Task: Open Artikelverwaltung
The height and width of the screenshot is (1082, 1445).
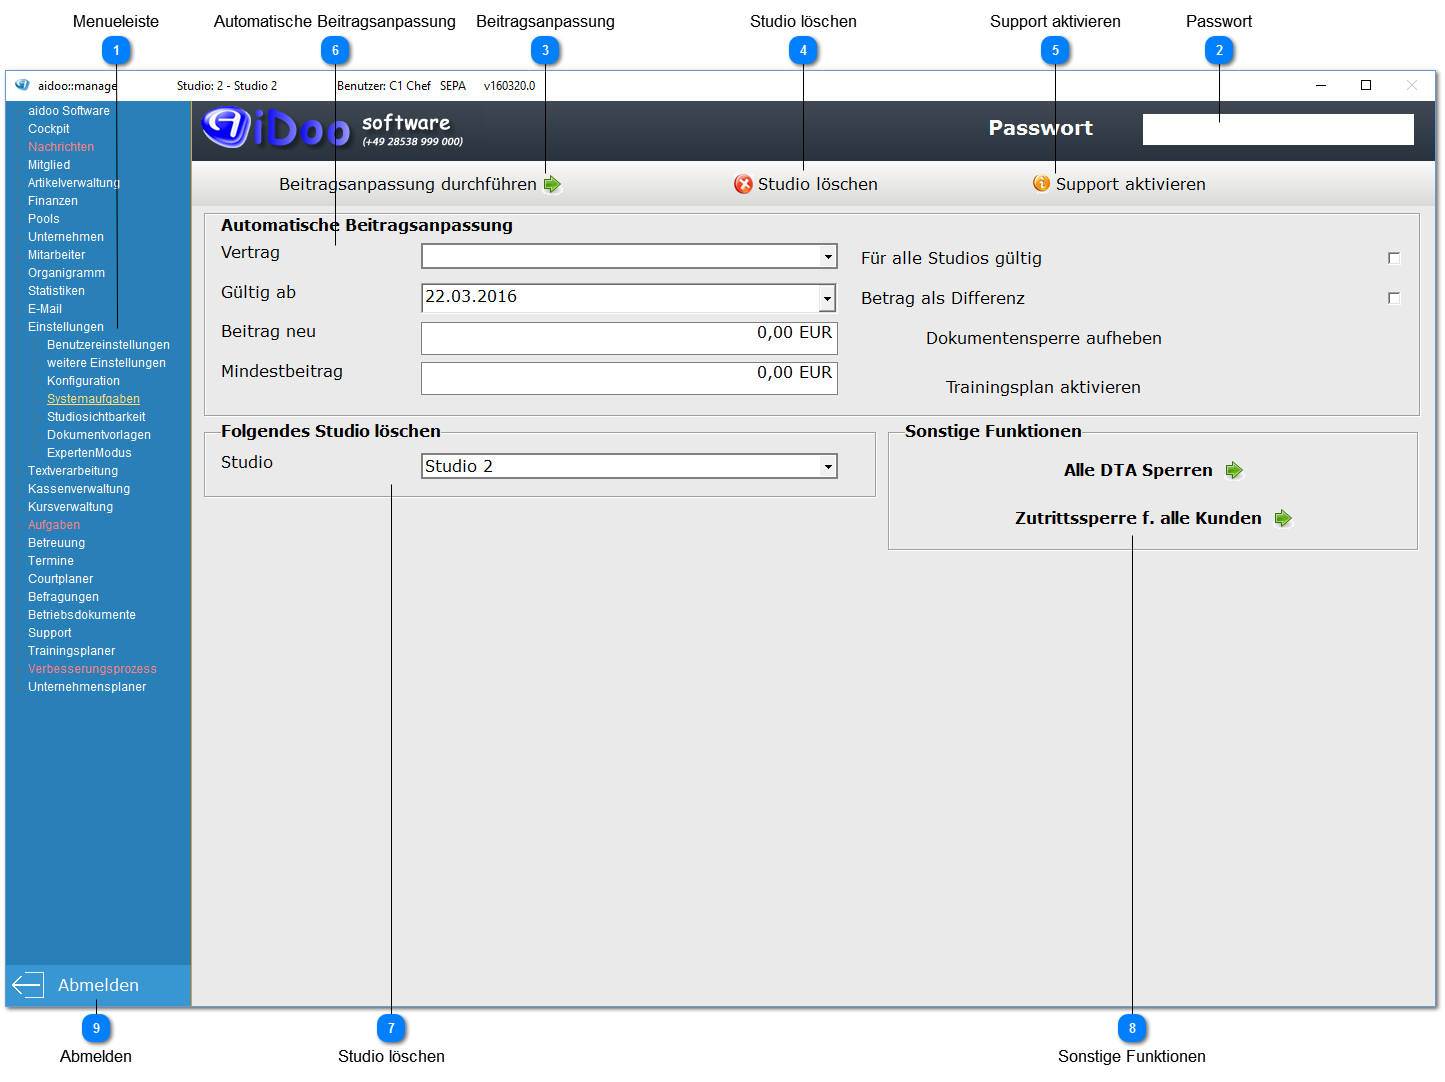Action: [74, 183]
